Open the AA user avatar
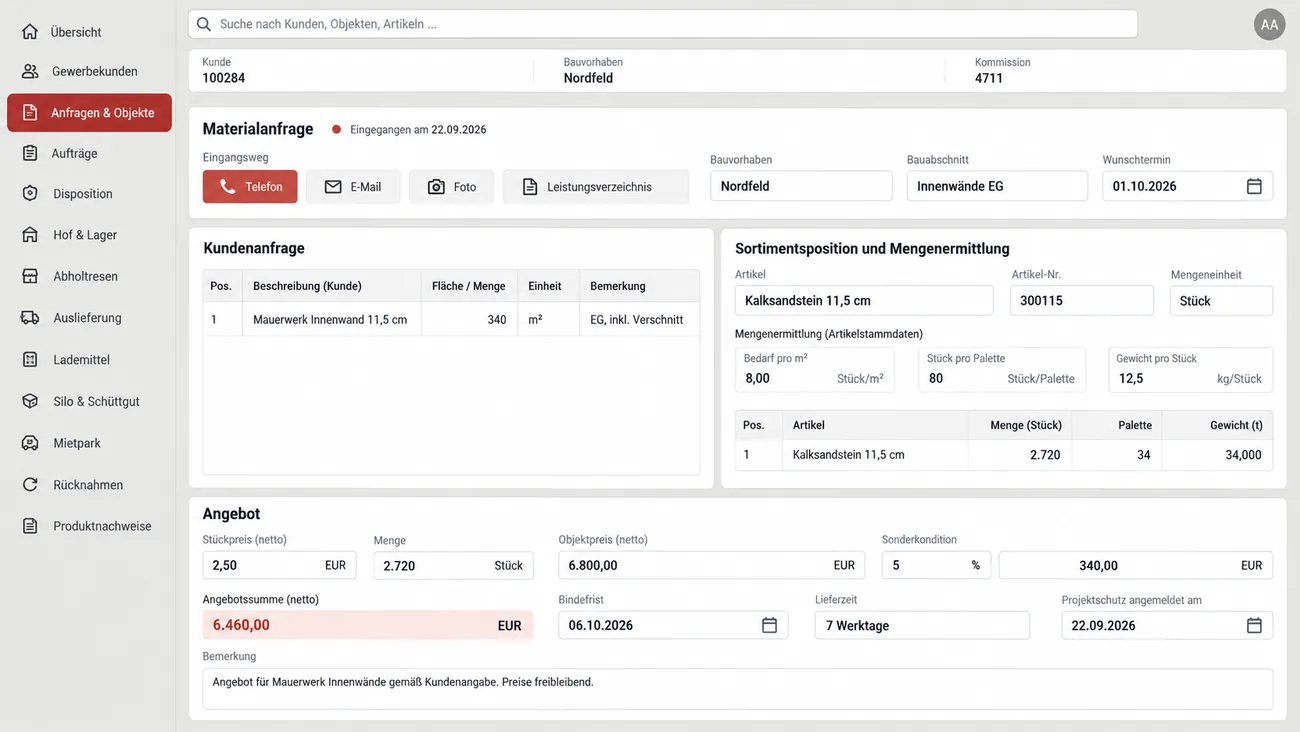 tap(1269, 24)
